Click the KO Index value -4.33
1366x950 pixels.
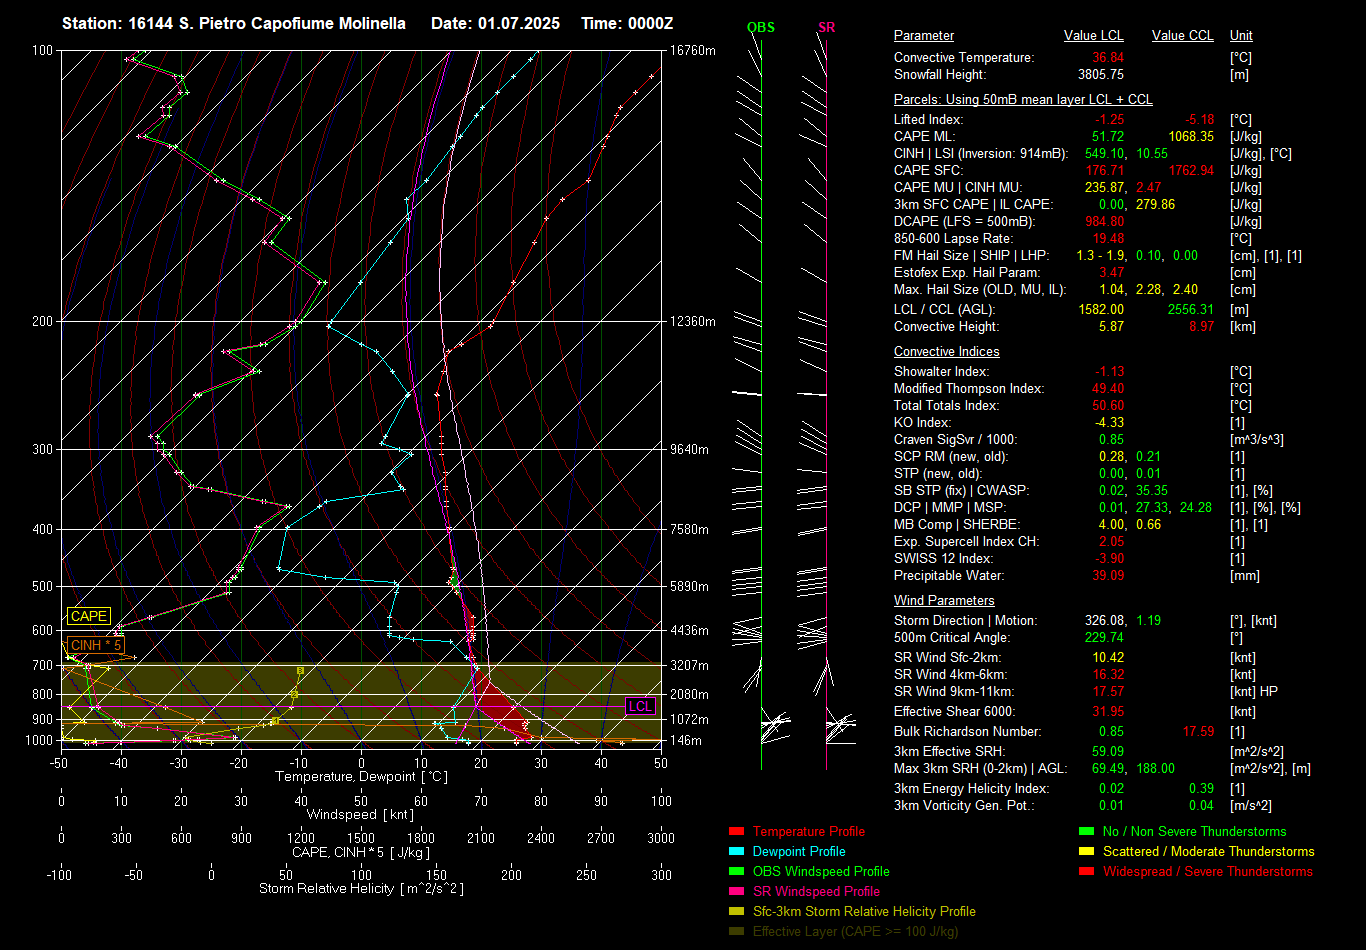tap(1110, 422)
